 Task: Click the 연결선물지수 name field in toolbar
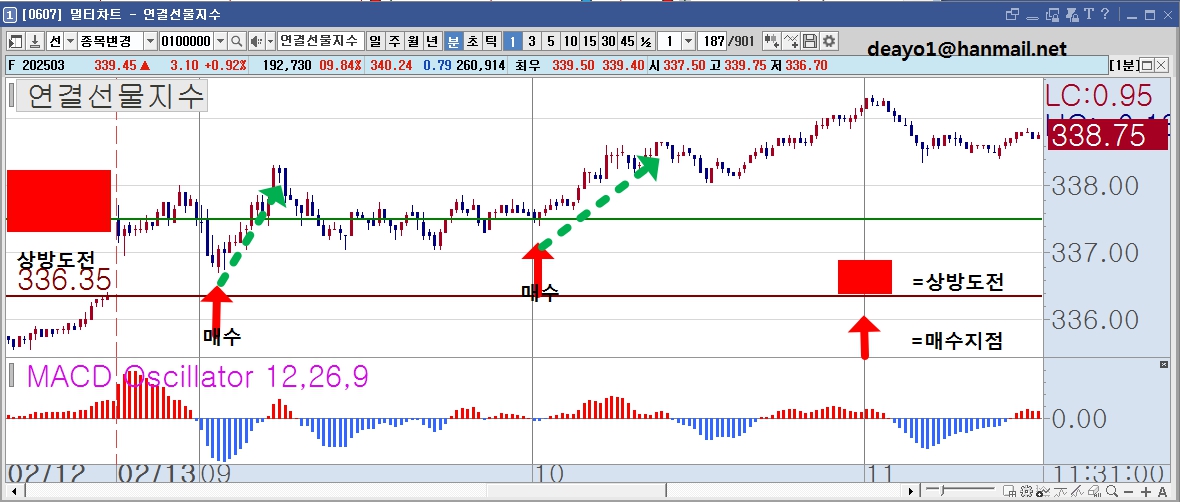pos(320,41)
